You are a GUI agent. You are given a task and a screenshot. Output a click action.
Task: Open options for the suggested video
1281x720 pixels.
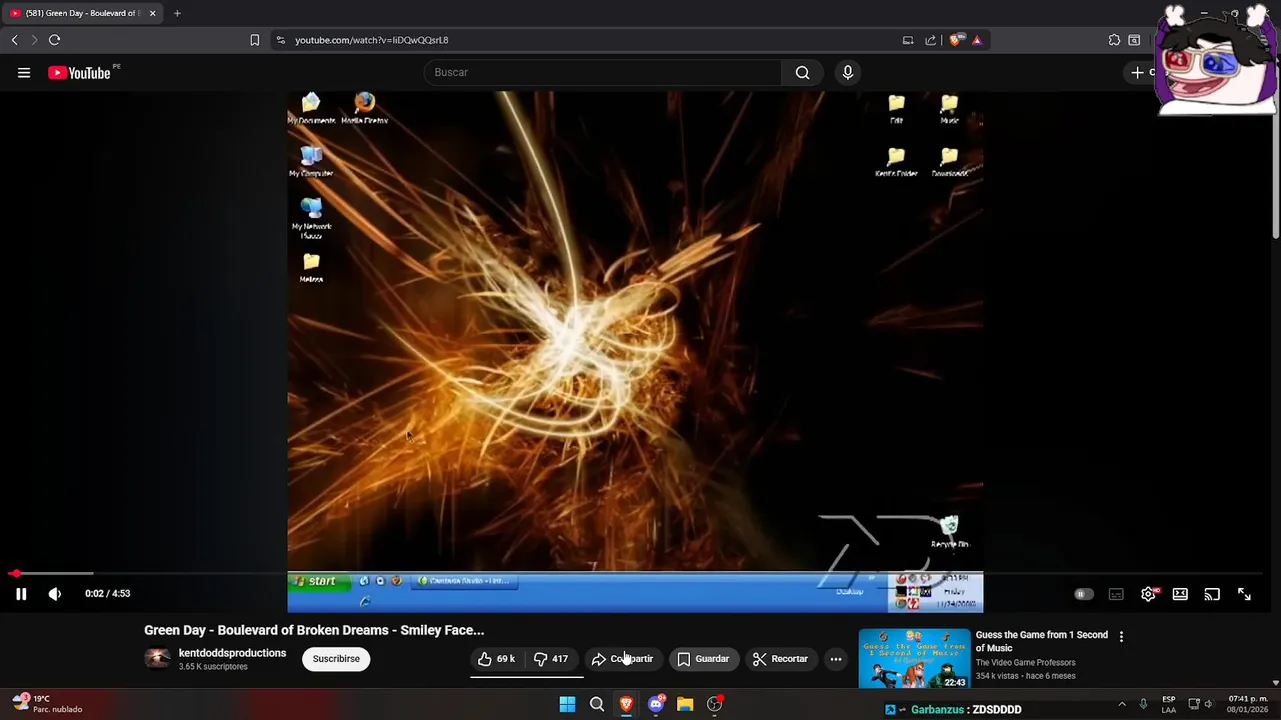pyautogui.click(x=1121, y=636)
